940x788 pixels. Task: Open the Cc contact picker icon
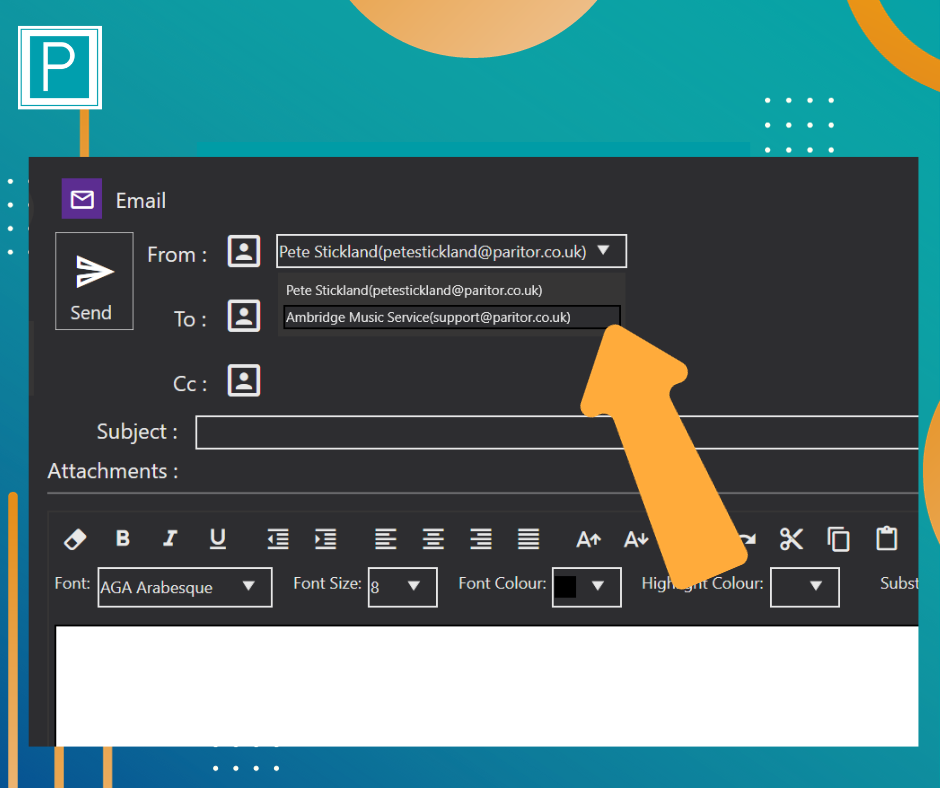click(244, 380)
